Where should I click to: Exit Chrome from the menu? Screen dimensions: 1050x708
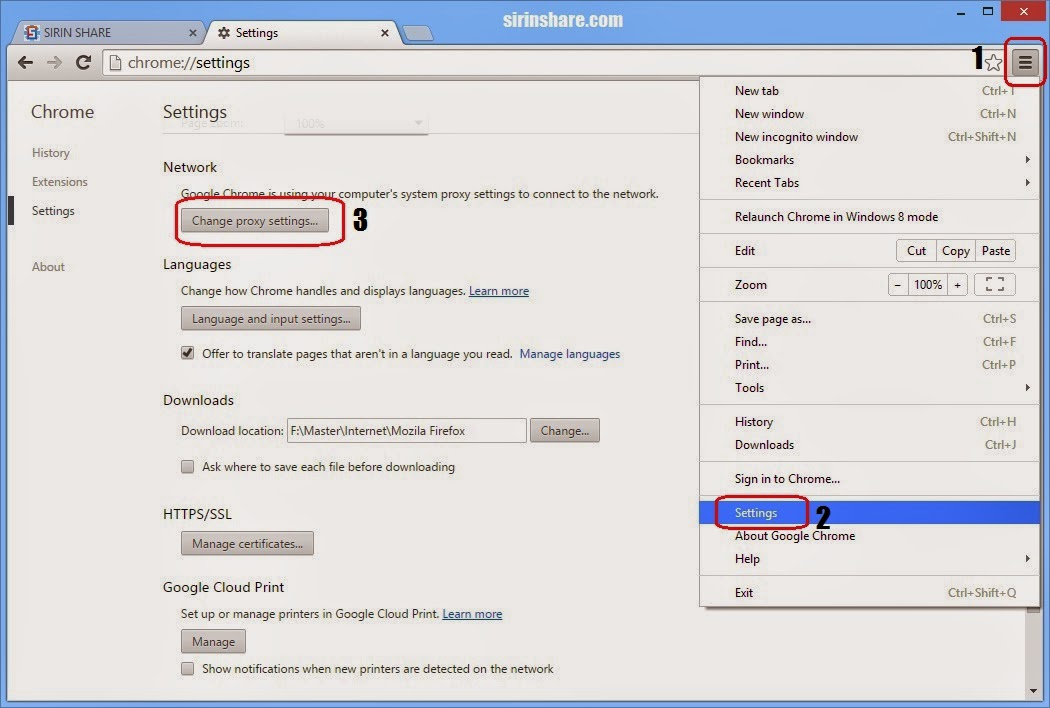869,593
